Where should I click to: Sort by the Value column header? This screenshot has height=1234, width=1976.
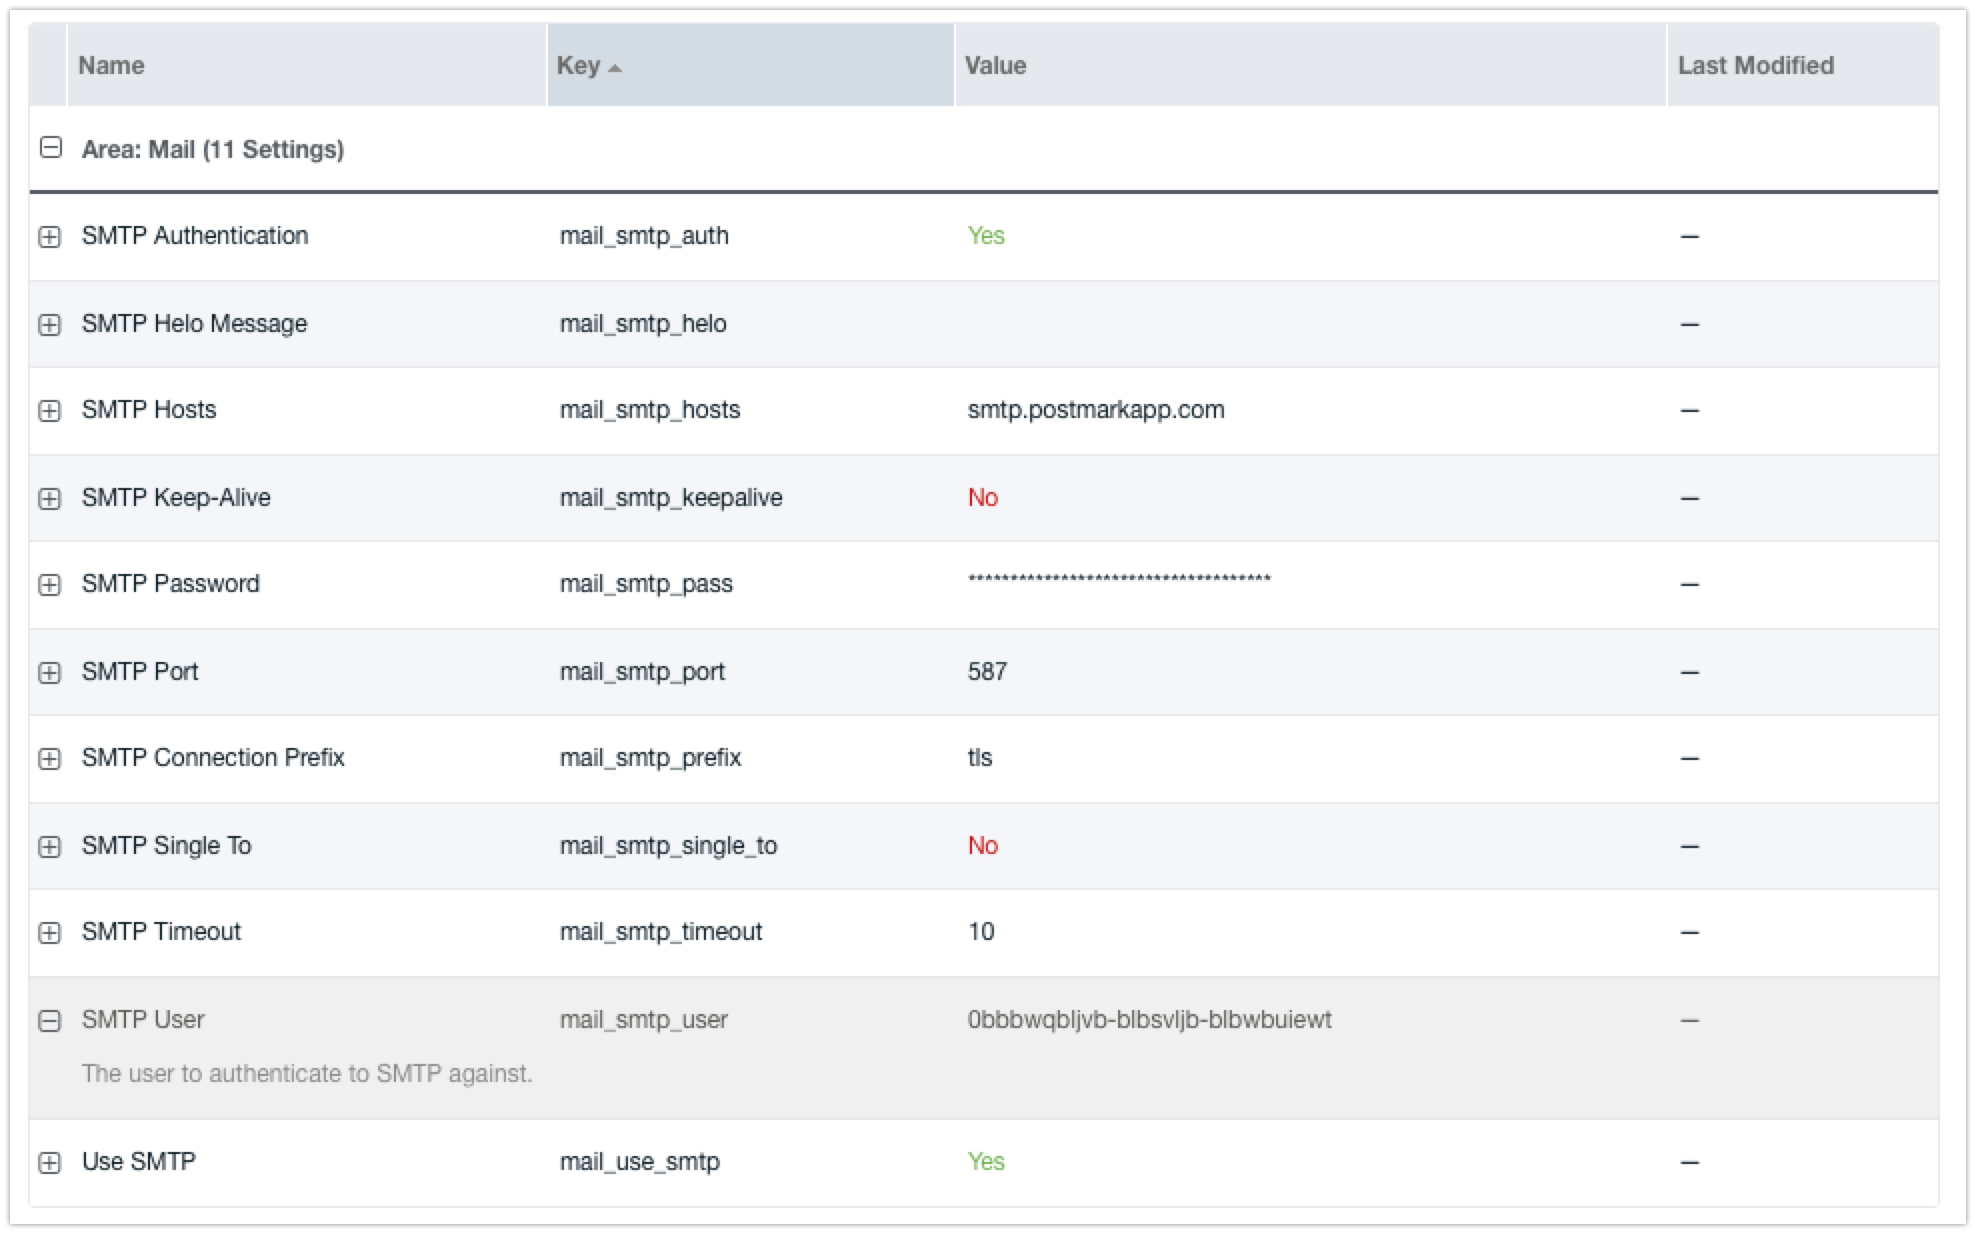click(1310, 65)
